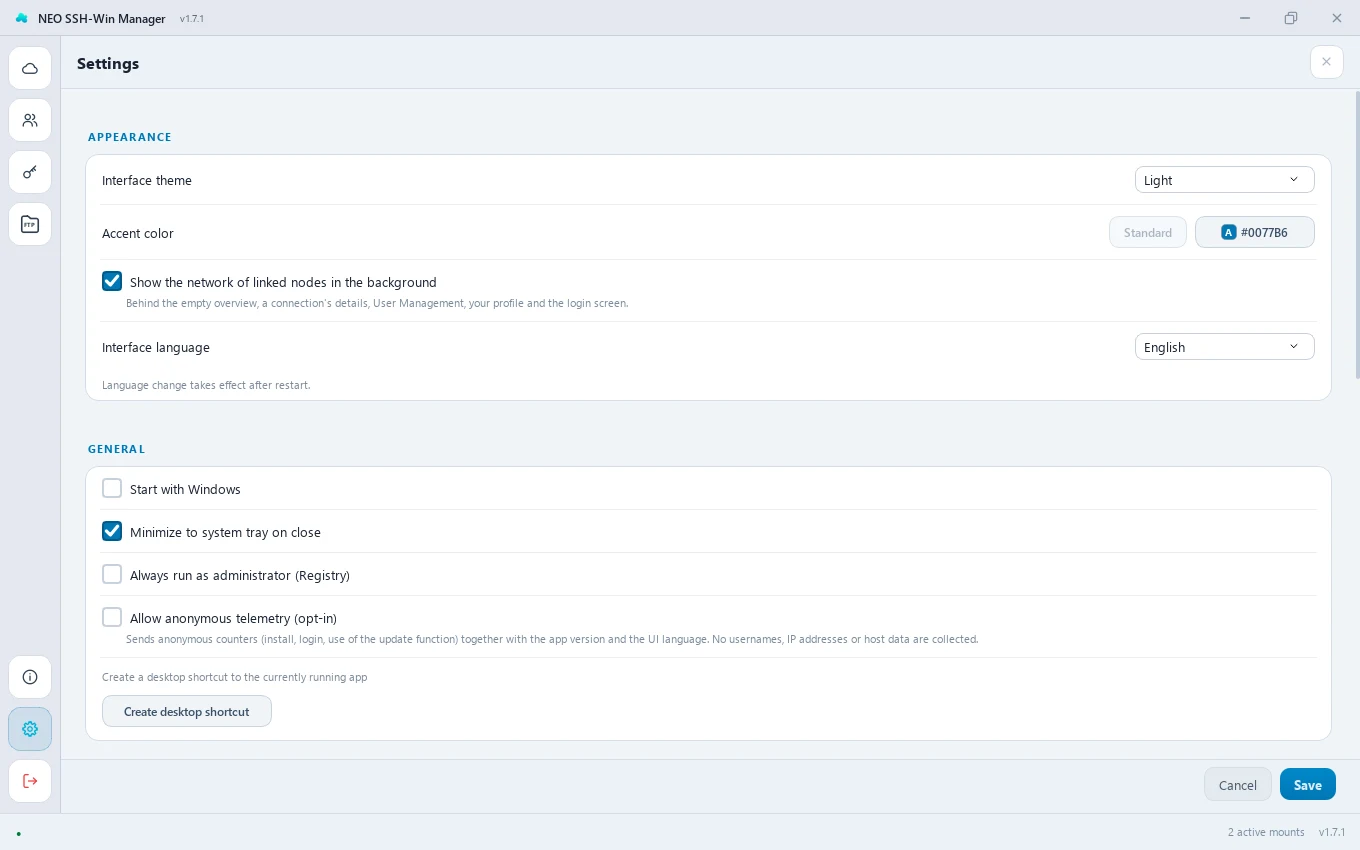Maximize the window from title bar
The height and width of the screenshot is (850, 1360).
coord(1291,18)
